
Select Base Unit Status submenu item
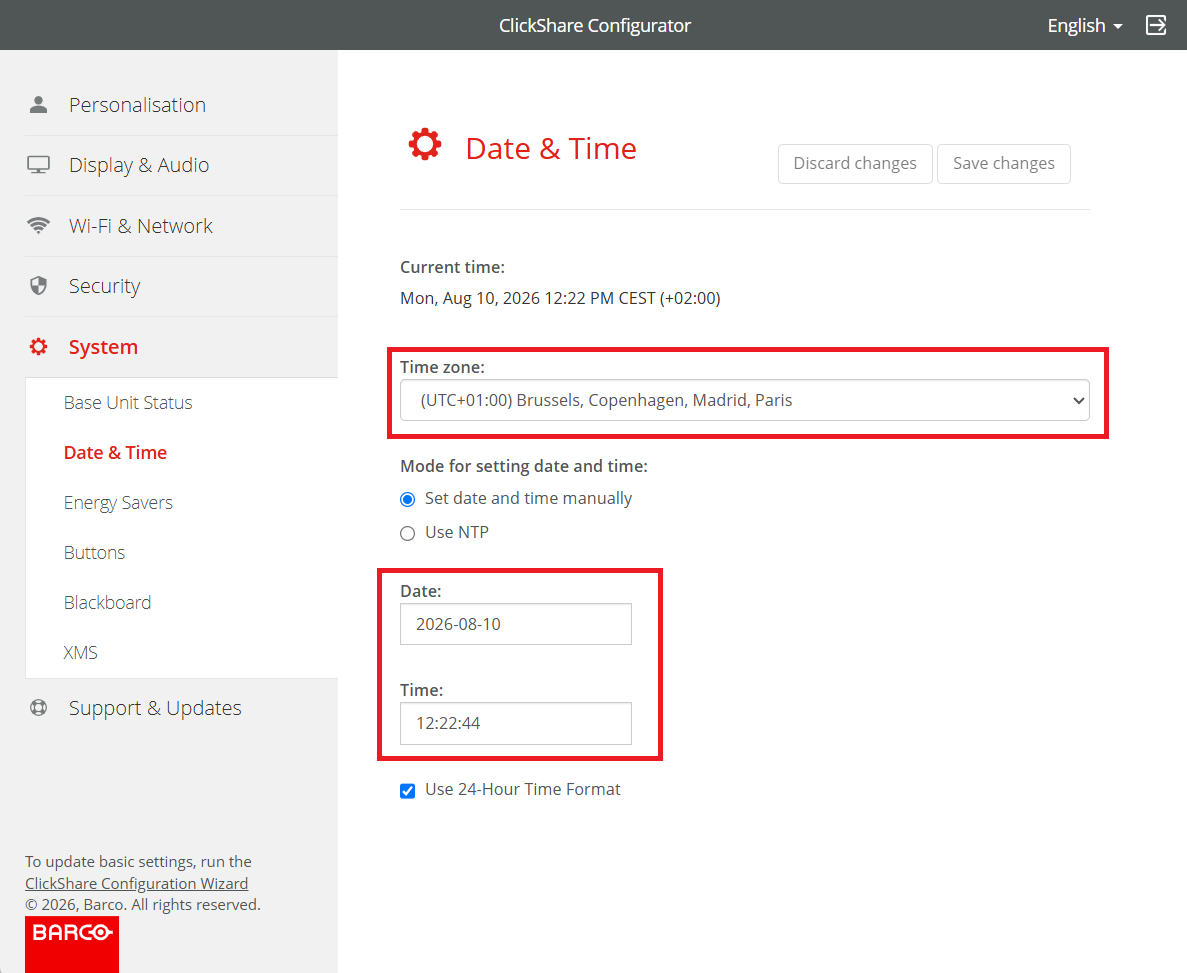click(128, 403)
